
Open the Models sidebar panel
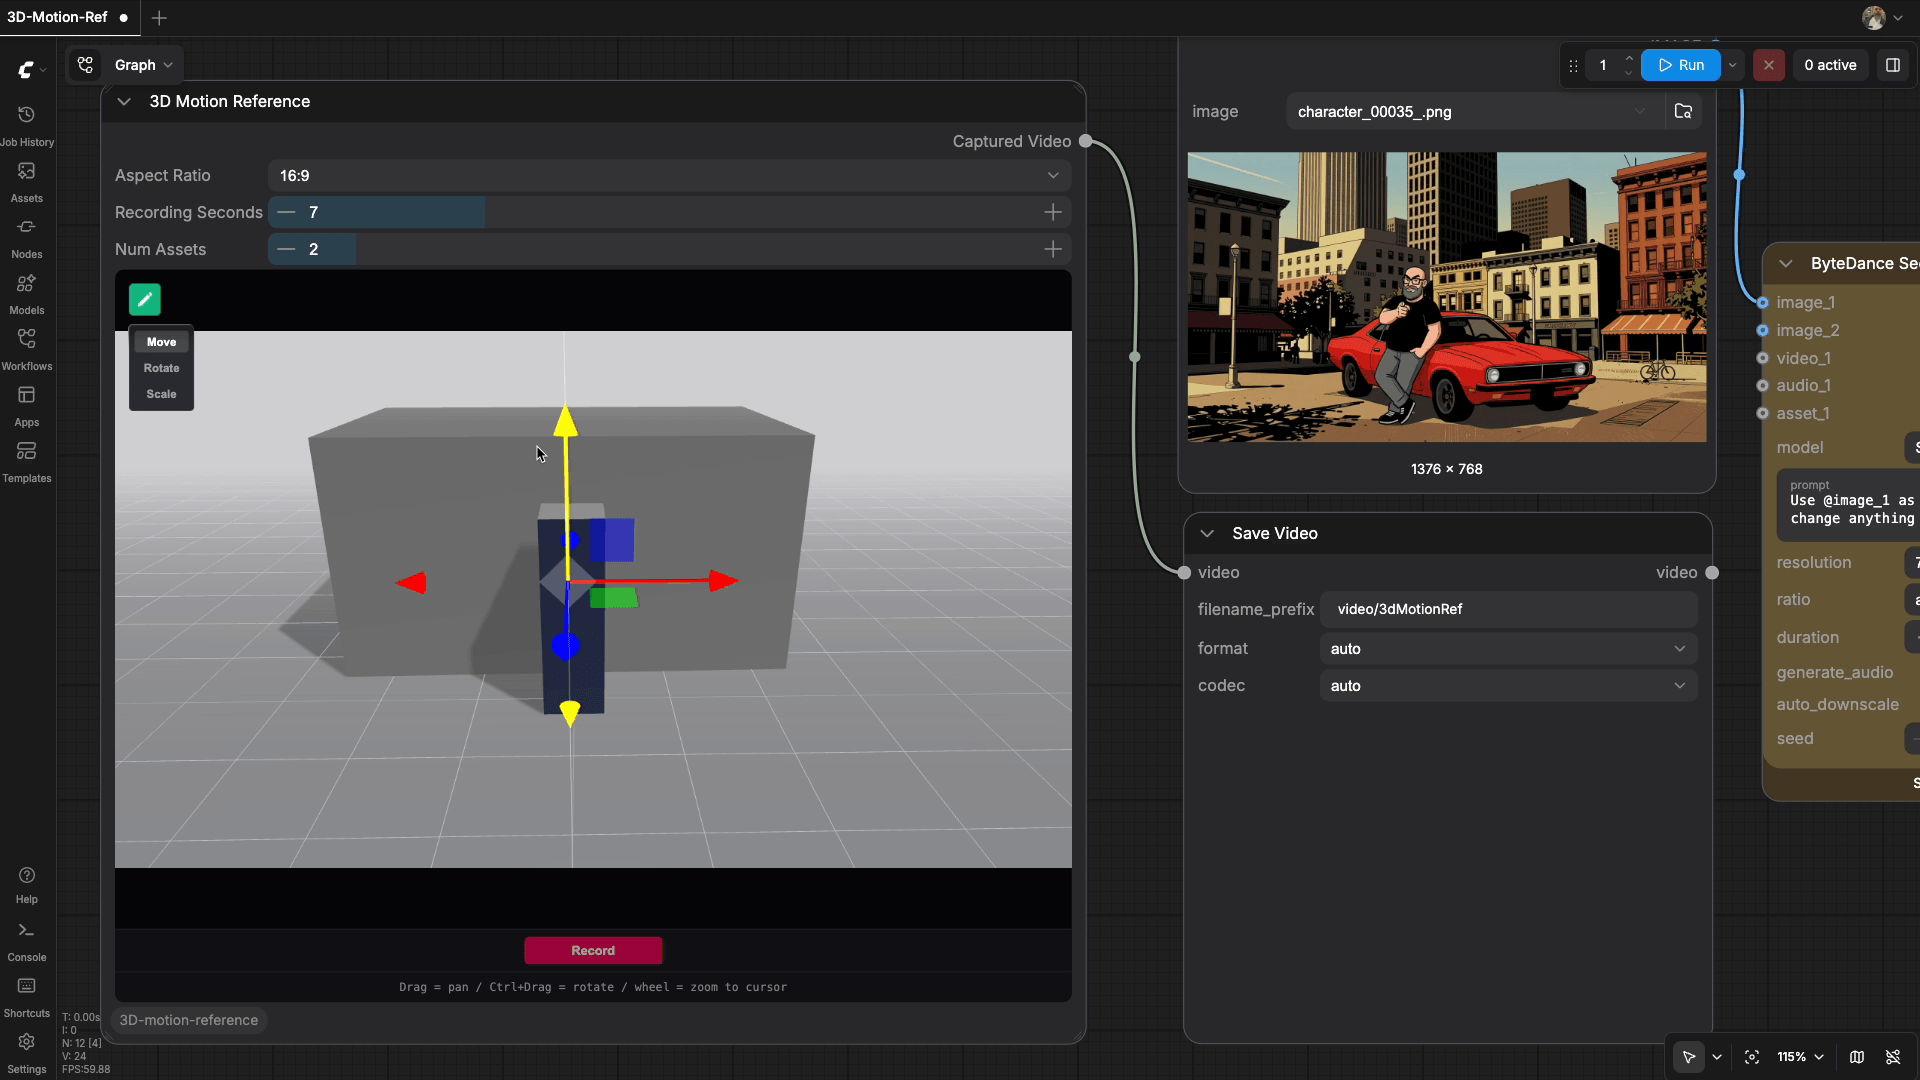(x=27, y=294)
